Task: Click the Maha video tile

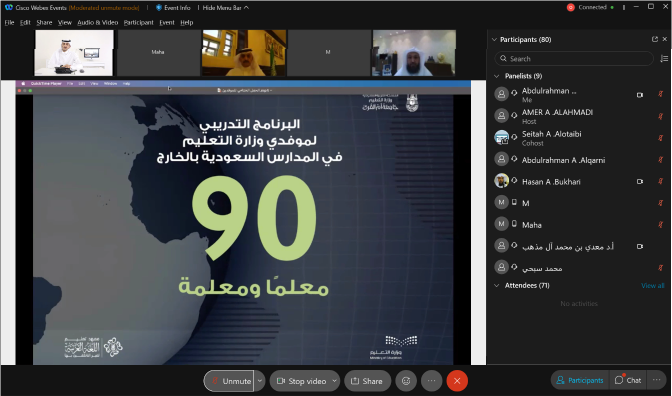Action: coord(158,53)
